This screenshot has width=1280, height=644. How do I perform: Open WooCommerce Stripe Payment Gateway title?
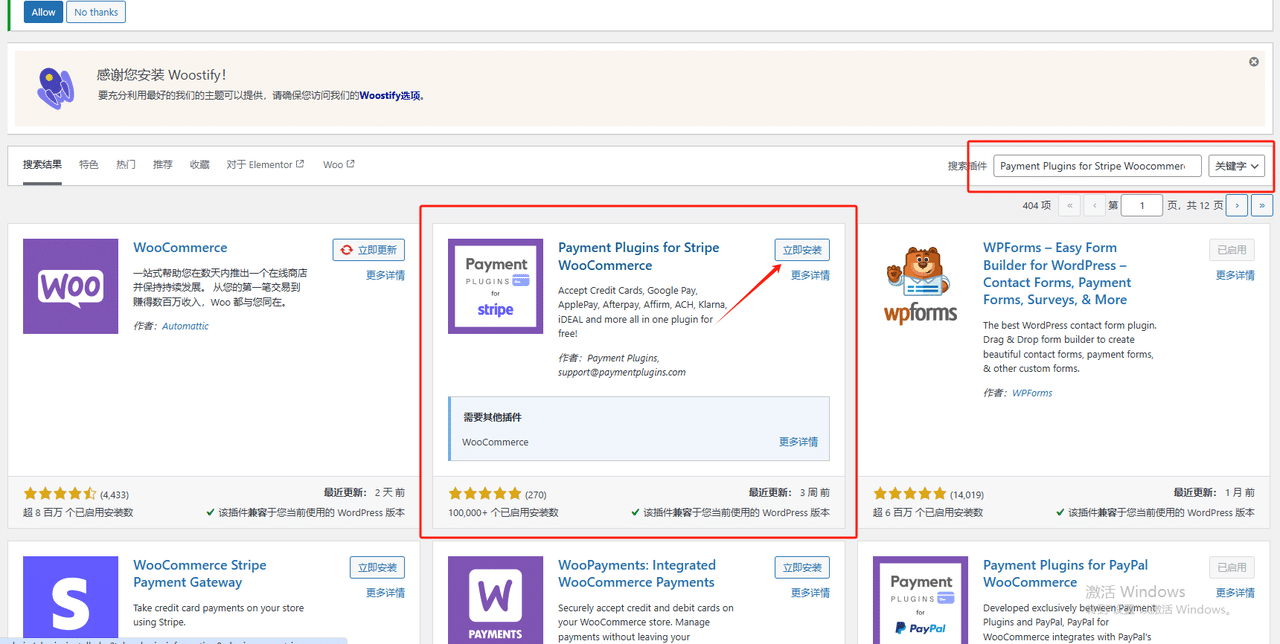coord(200,574)
